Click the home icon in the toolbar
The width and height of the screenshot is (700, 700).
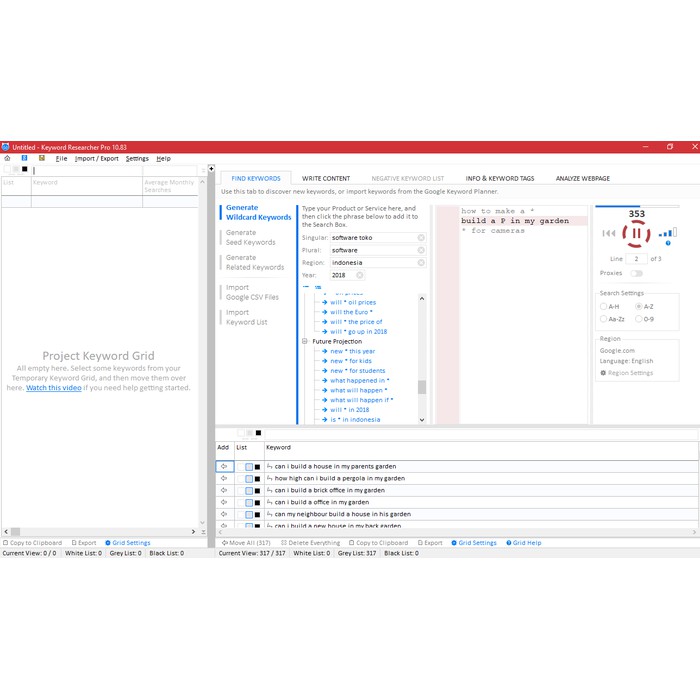click(7, 158)
